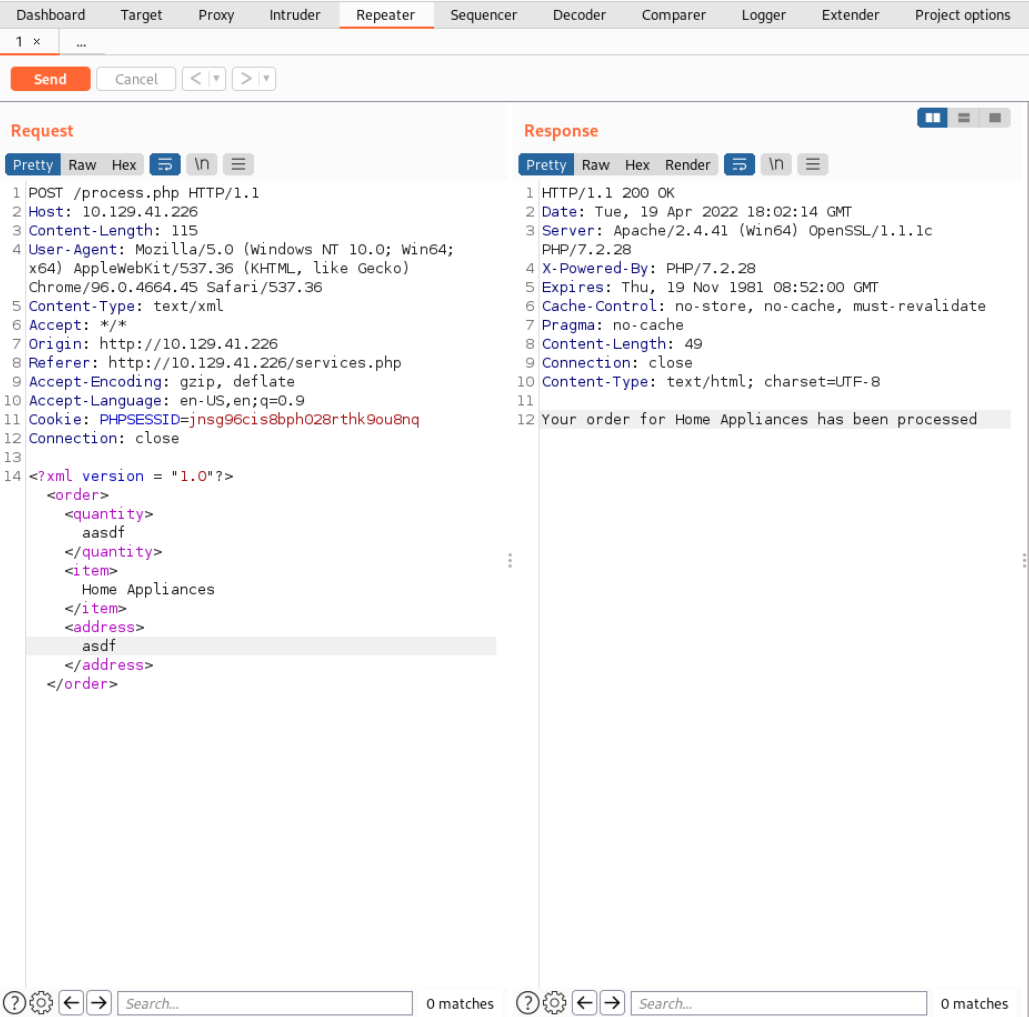The image size is (1029, 1017).
Task: Click the Server header in response
Action: coord(737,239)
